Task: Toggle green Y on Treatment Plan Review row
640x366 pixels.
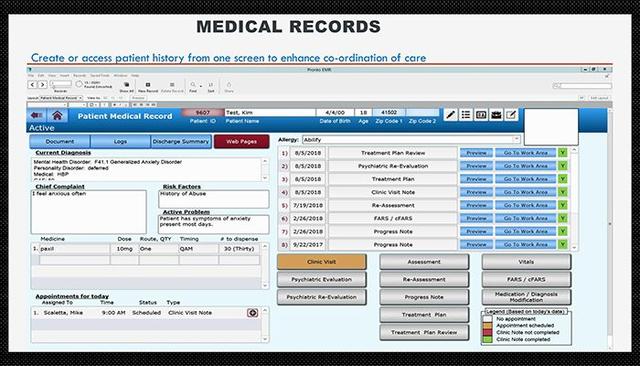Action: [x=562, y=153]
